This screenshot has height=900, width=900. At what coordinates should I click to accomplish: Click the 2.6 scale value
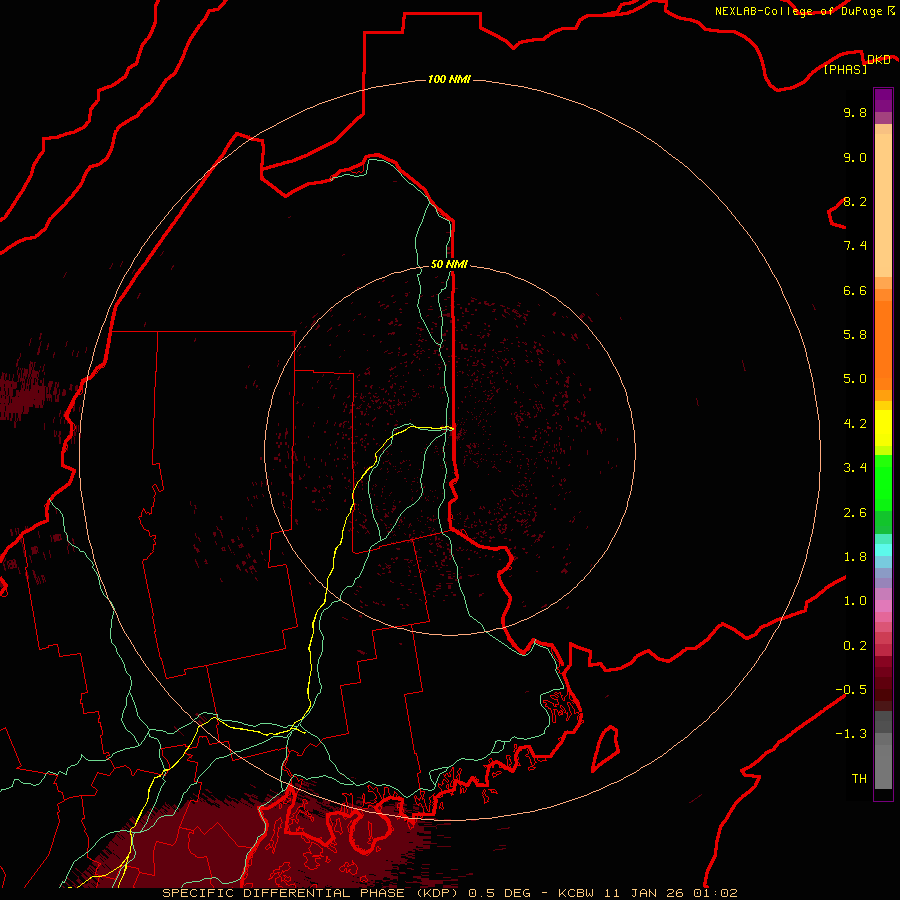(855, 513)
